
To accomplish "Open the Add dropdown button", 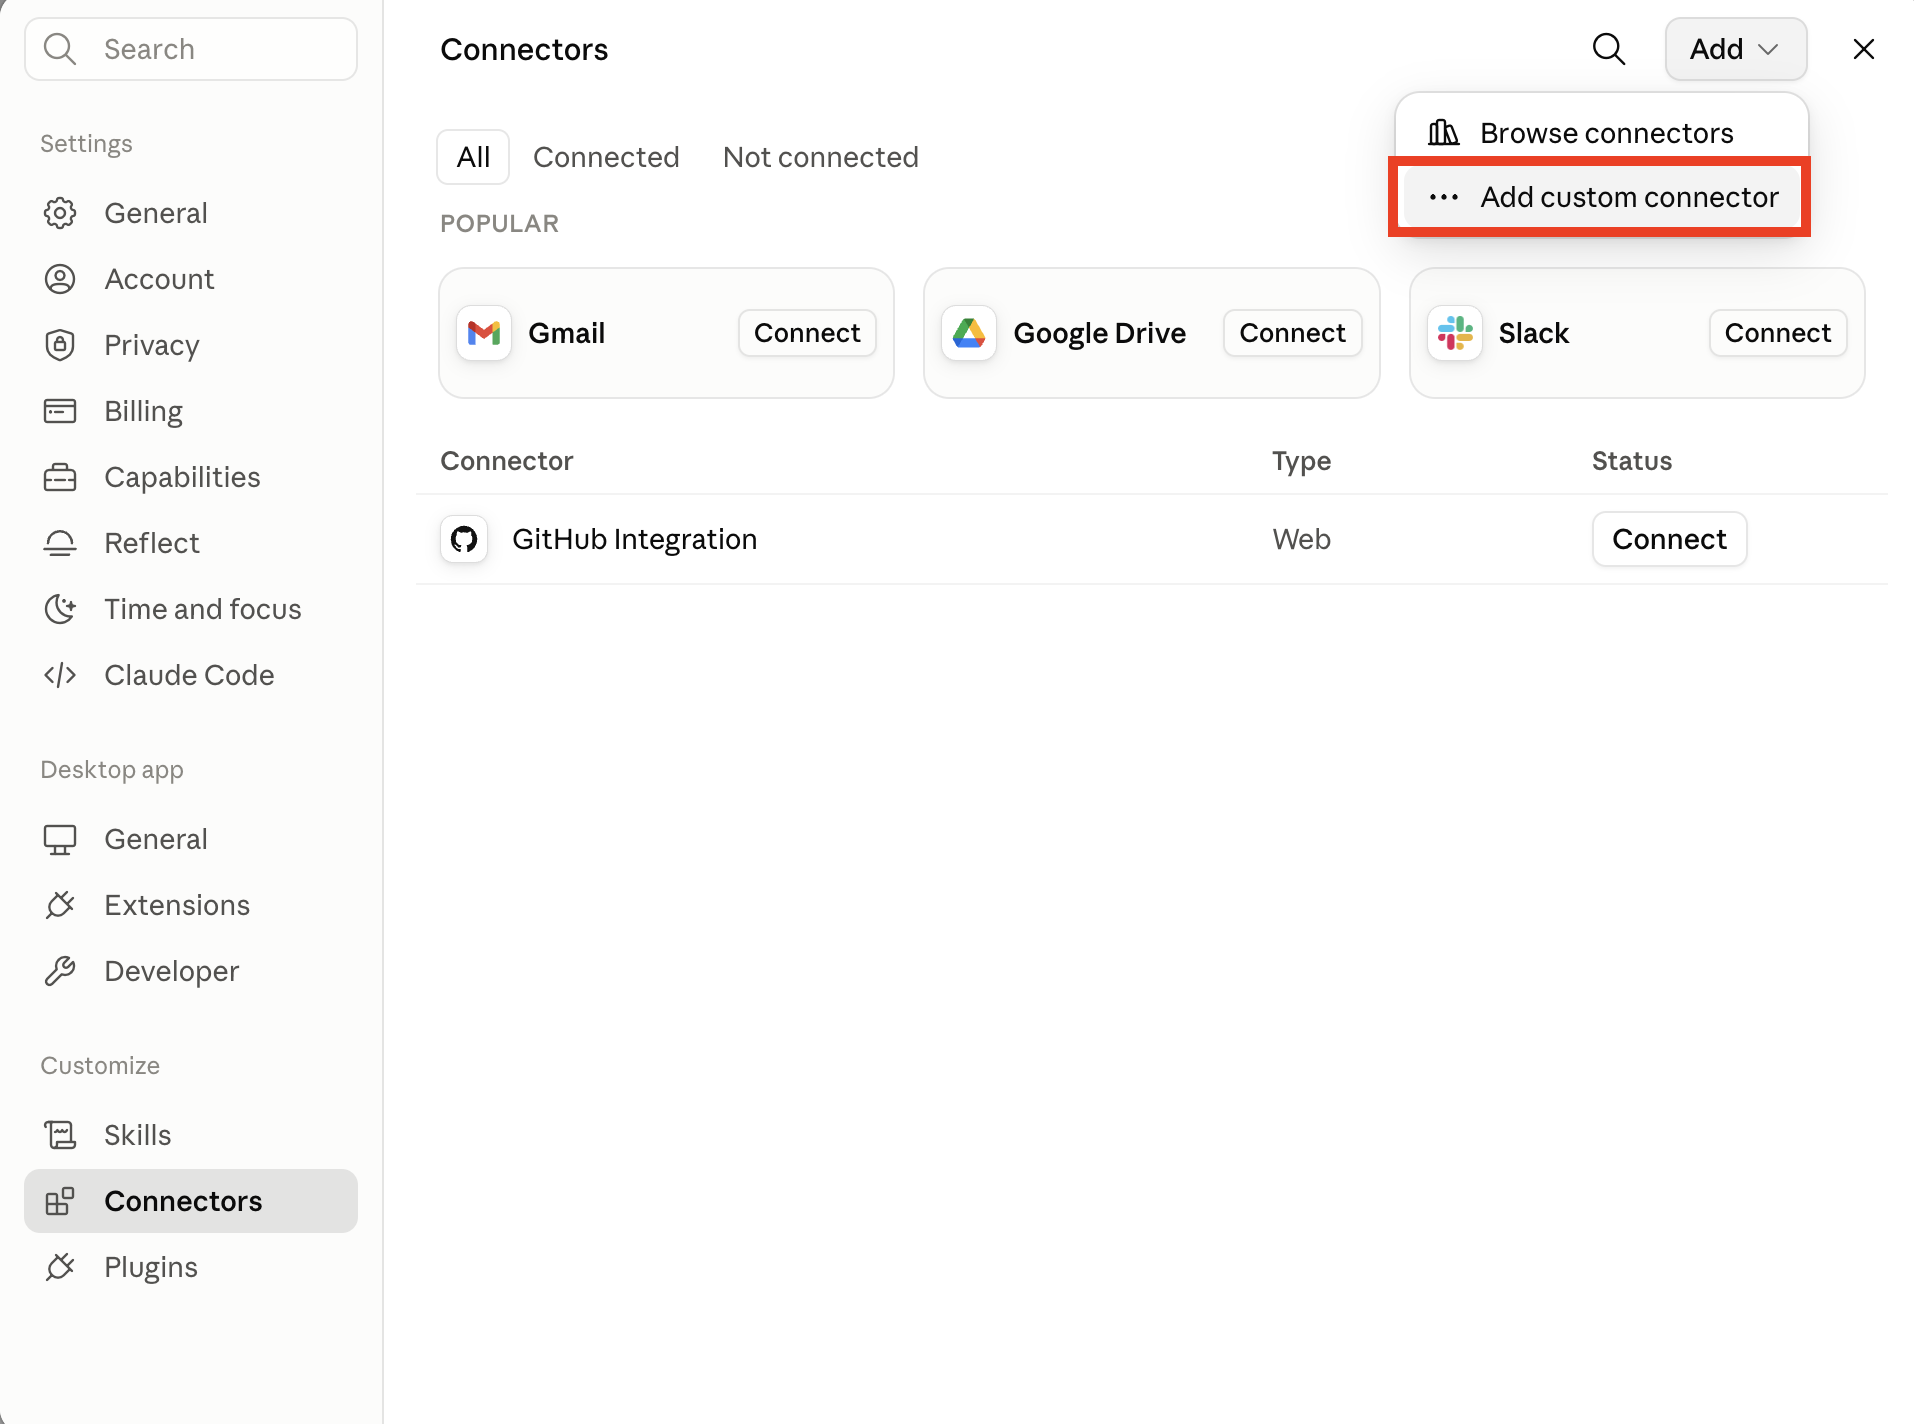I will click(x=1735, y=49).
